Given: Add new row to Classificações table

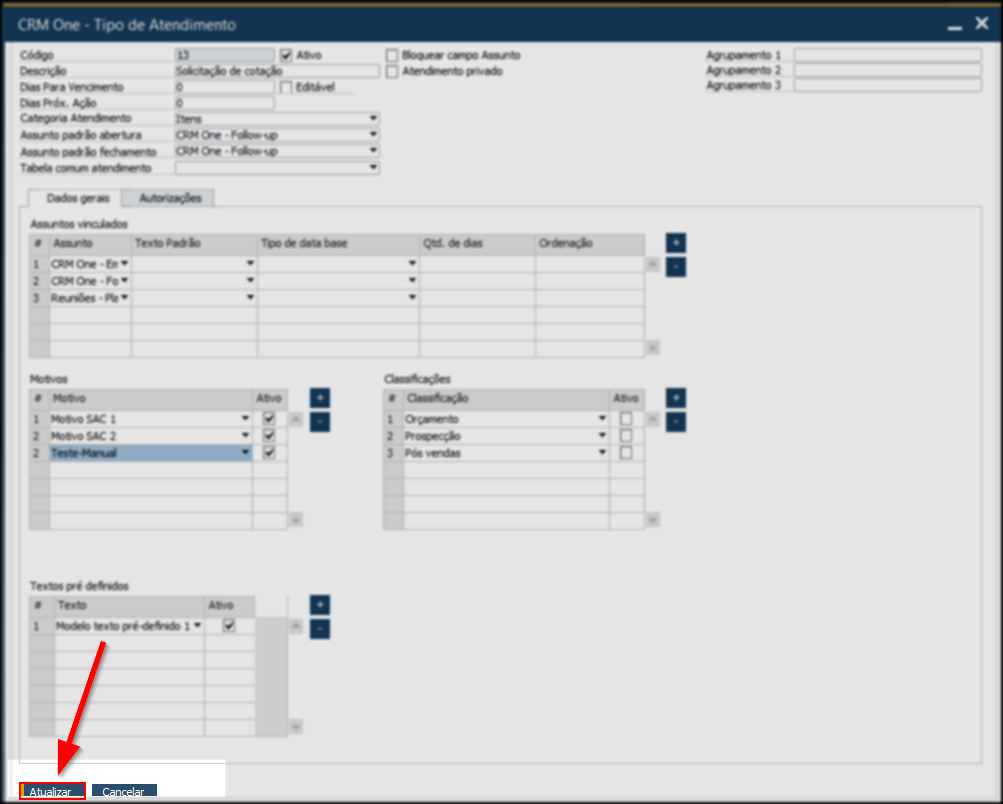Looking at the screenshot, I should (x=676, y=398).
